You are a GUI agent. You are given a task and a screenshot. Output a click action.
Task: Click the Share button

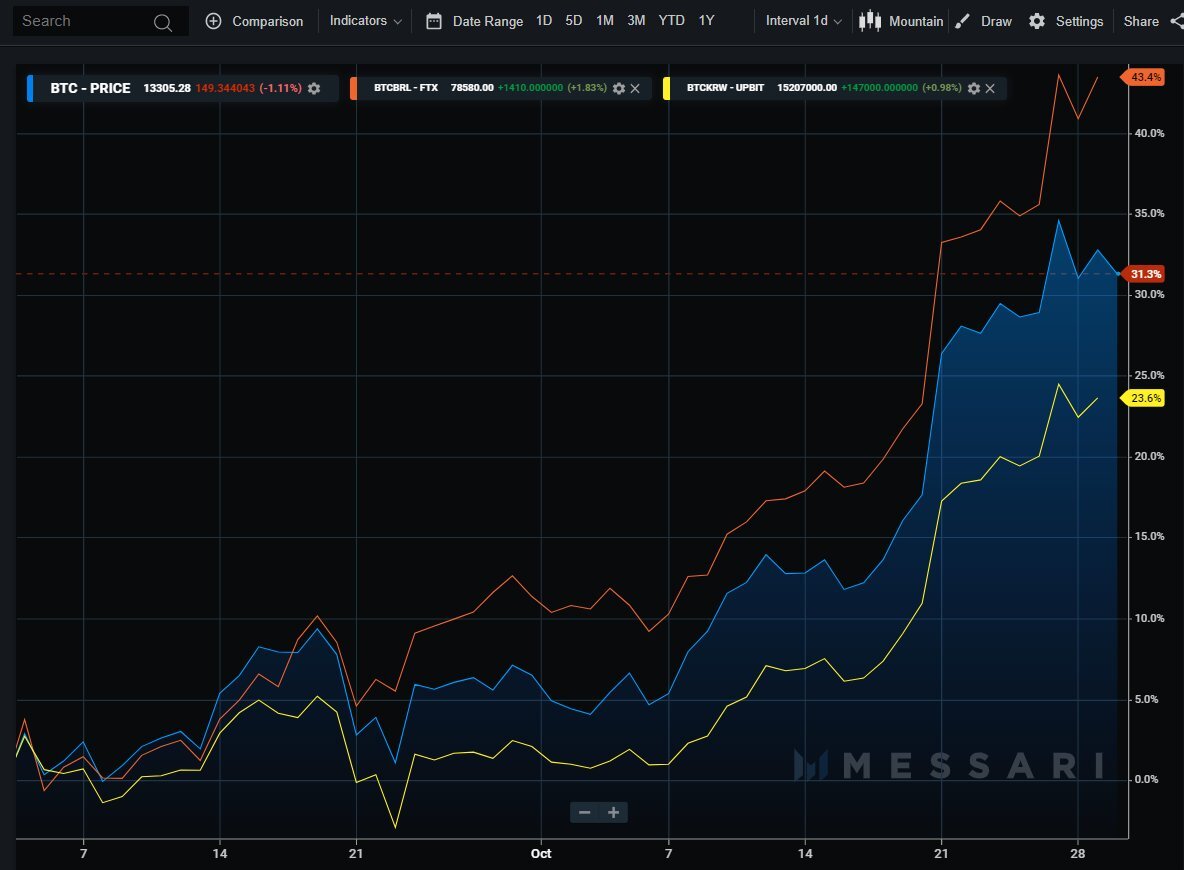click(1141, 21)
